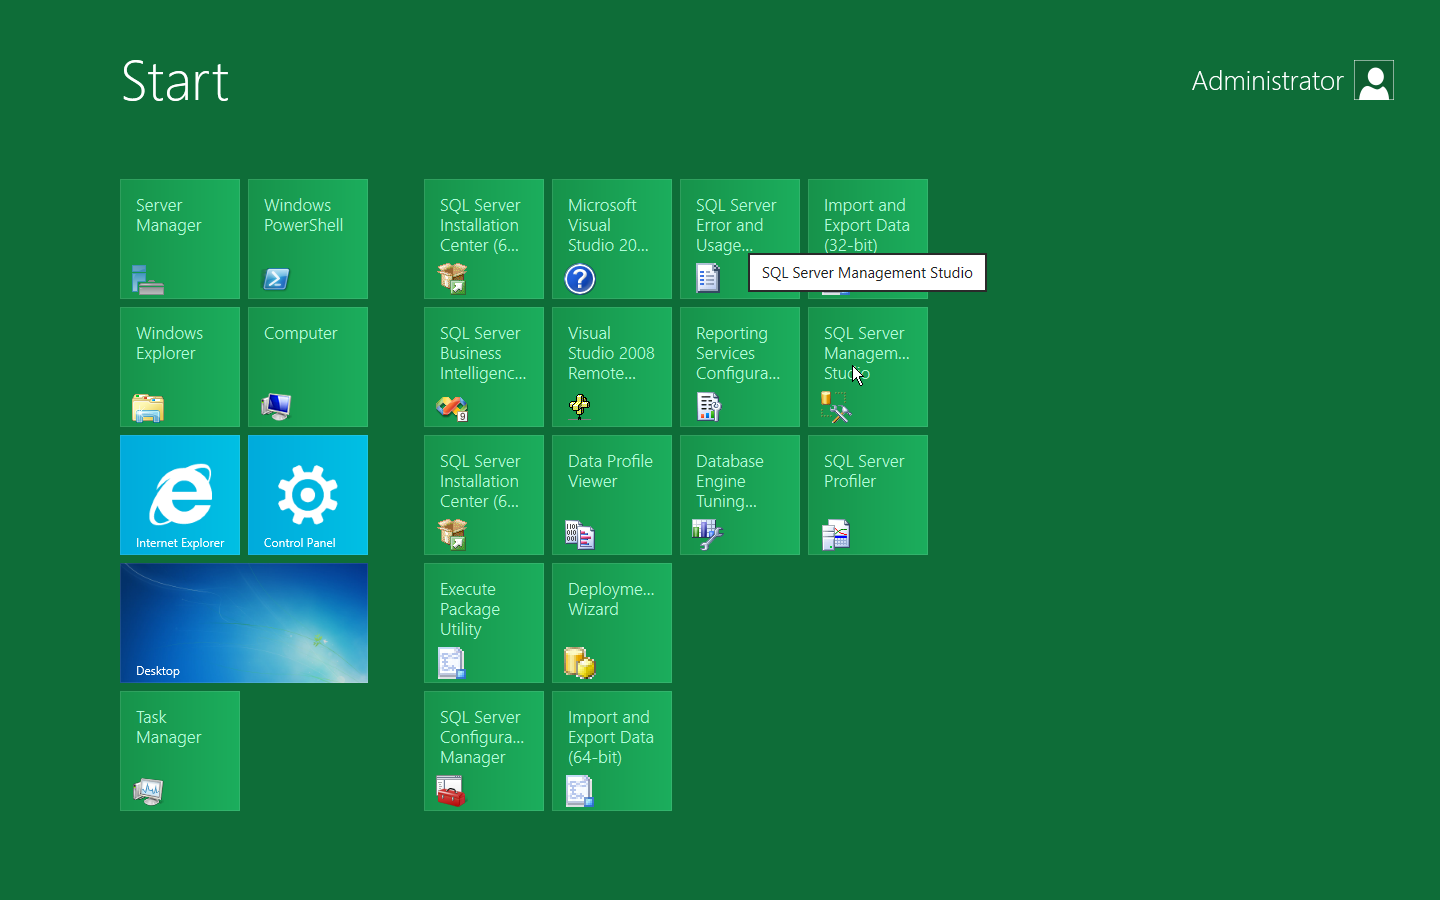The height and width of the screenshot is (900, 1440).
Task: Open the Task Manager tile
Action: [180, 751]
